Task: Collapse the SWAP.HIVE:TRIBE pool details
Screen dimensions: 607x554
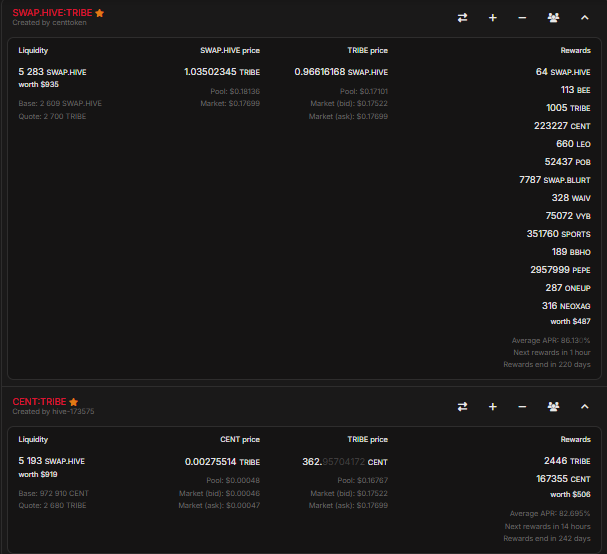Action: 584,18
